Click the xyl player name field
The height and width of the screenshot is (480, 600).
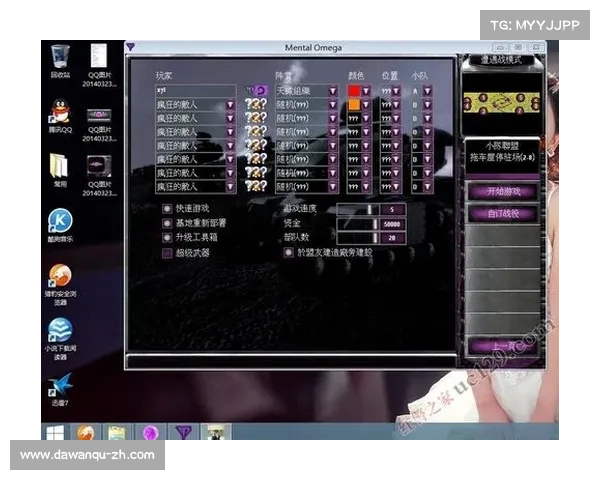[196, 91]
